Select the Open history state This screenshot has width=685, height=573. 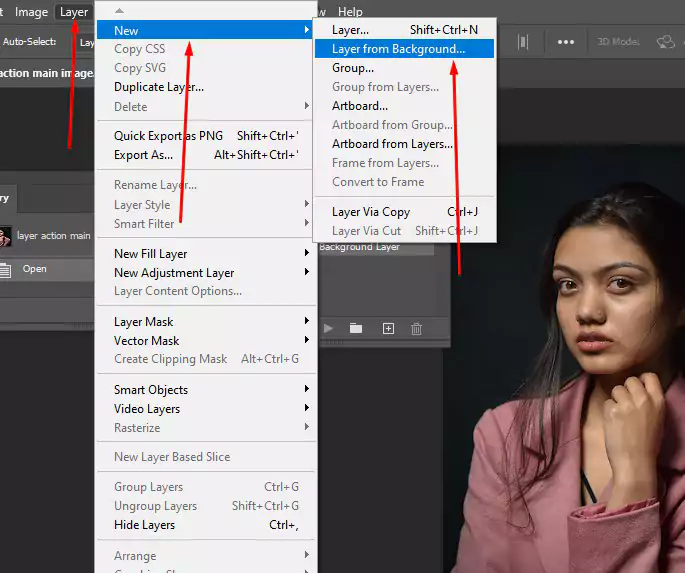tap(47, 269)
